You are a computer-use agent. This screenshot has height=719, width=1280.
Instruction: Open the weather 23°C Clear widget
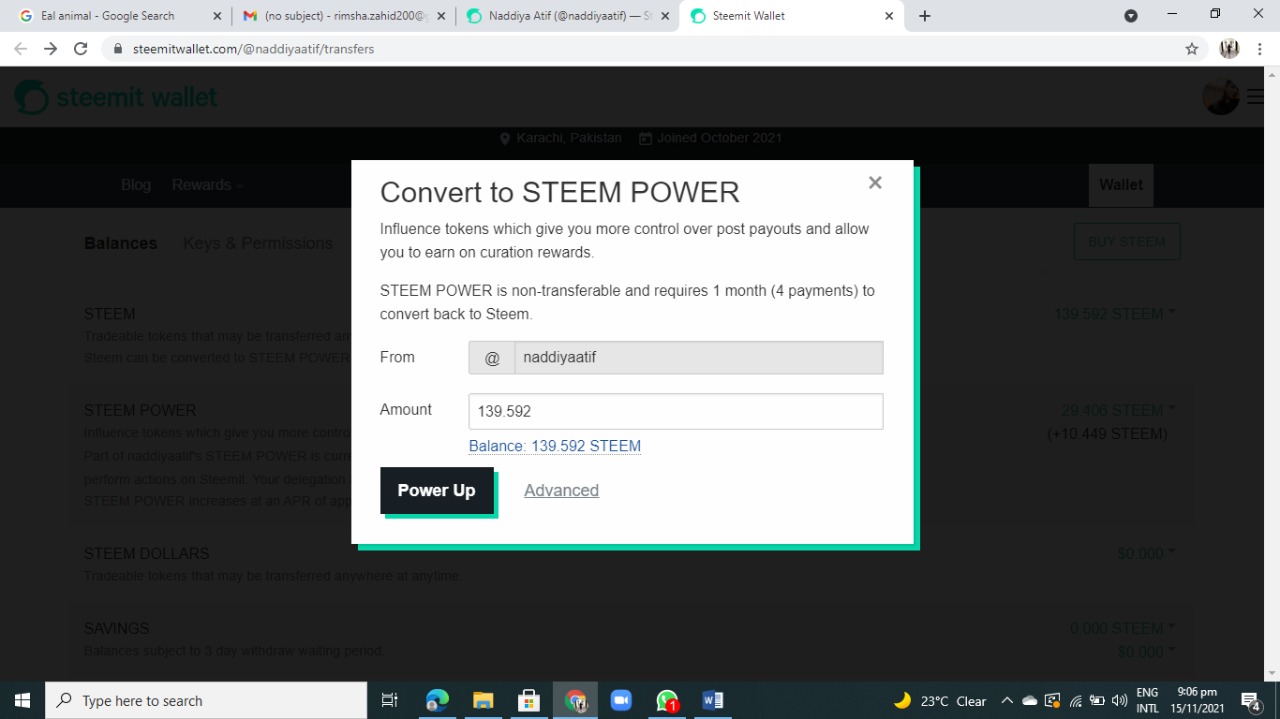point(940,700)
